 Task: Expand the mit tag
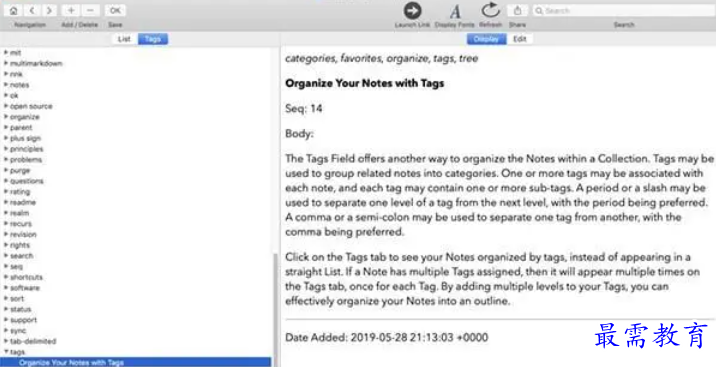6,52
